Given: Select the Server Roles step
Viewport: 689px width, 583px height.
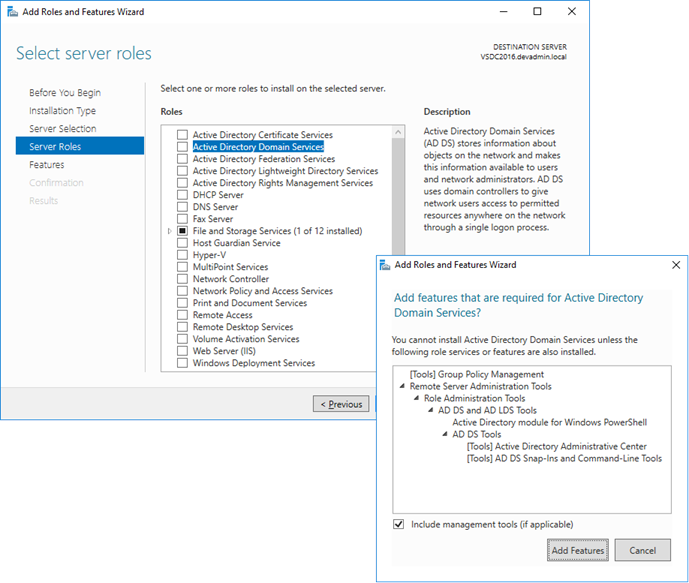Looking at the screenshot, I should pos(80,146).
